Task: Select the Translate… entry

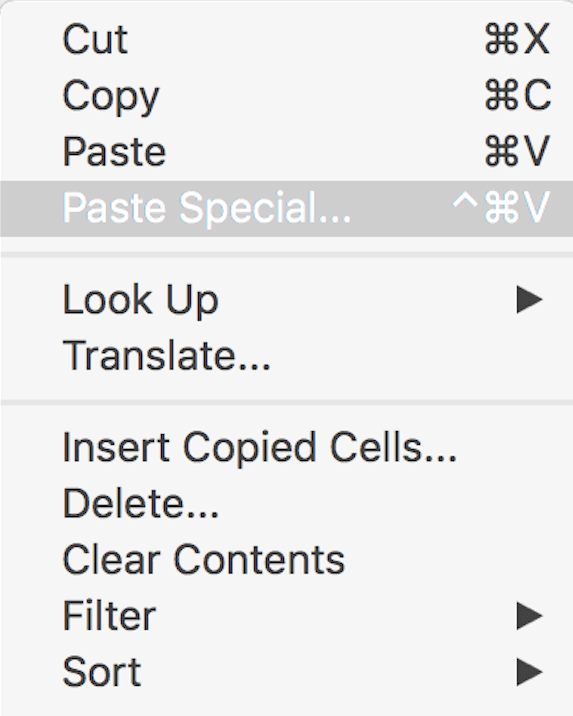Action: pyautogui.click(x=286, y=356)
